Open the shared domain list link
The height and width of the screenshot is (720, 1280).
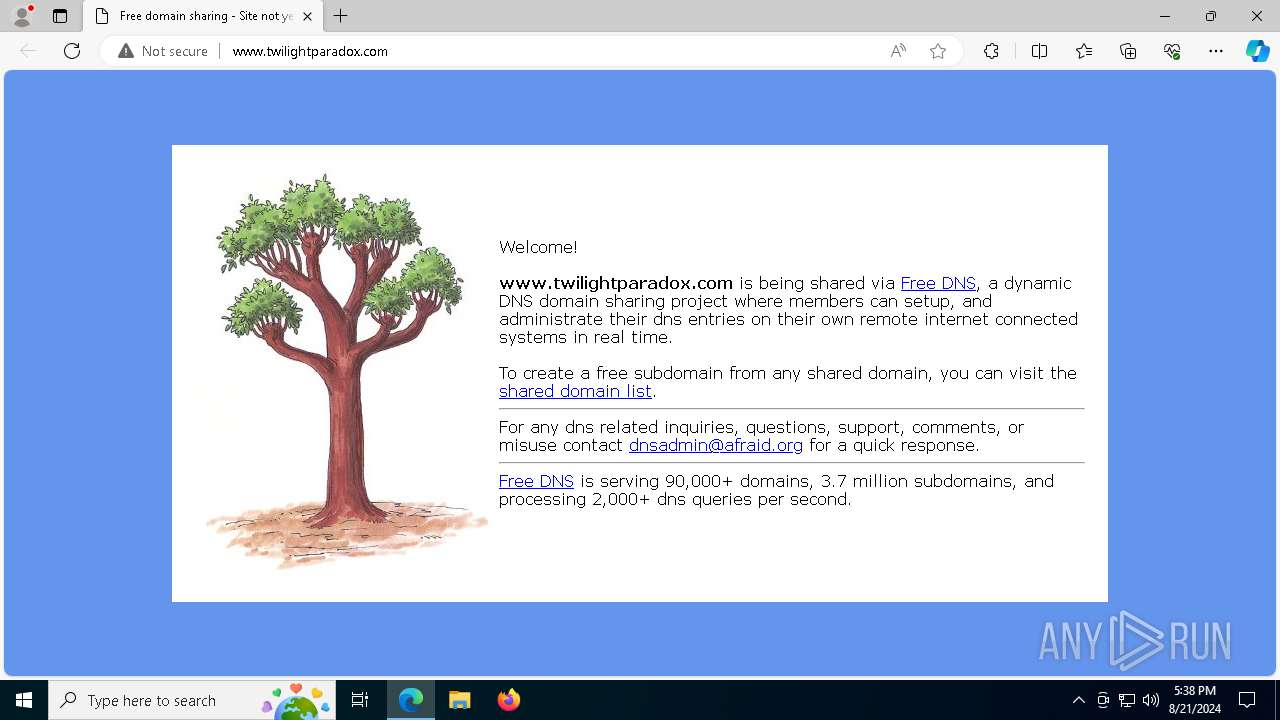point(575,391)
